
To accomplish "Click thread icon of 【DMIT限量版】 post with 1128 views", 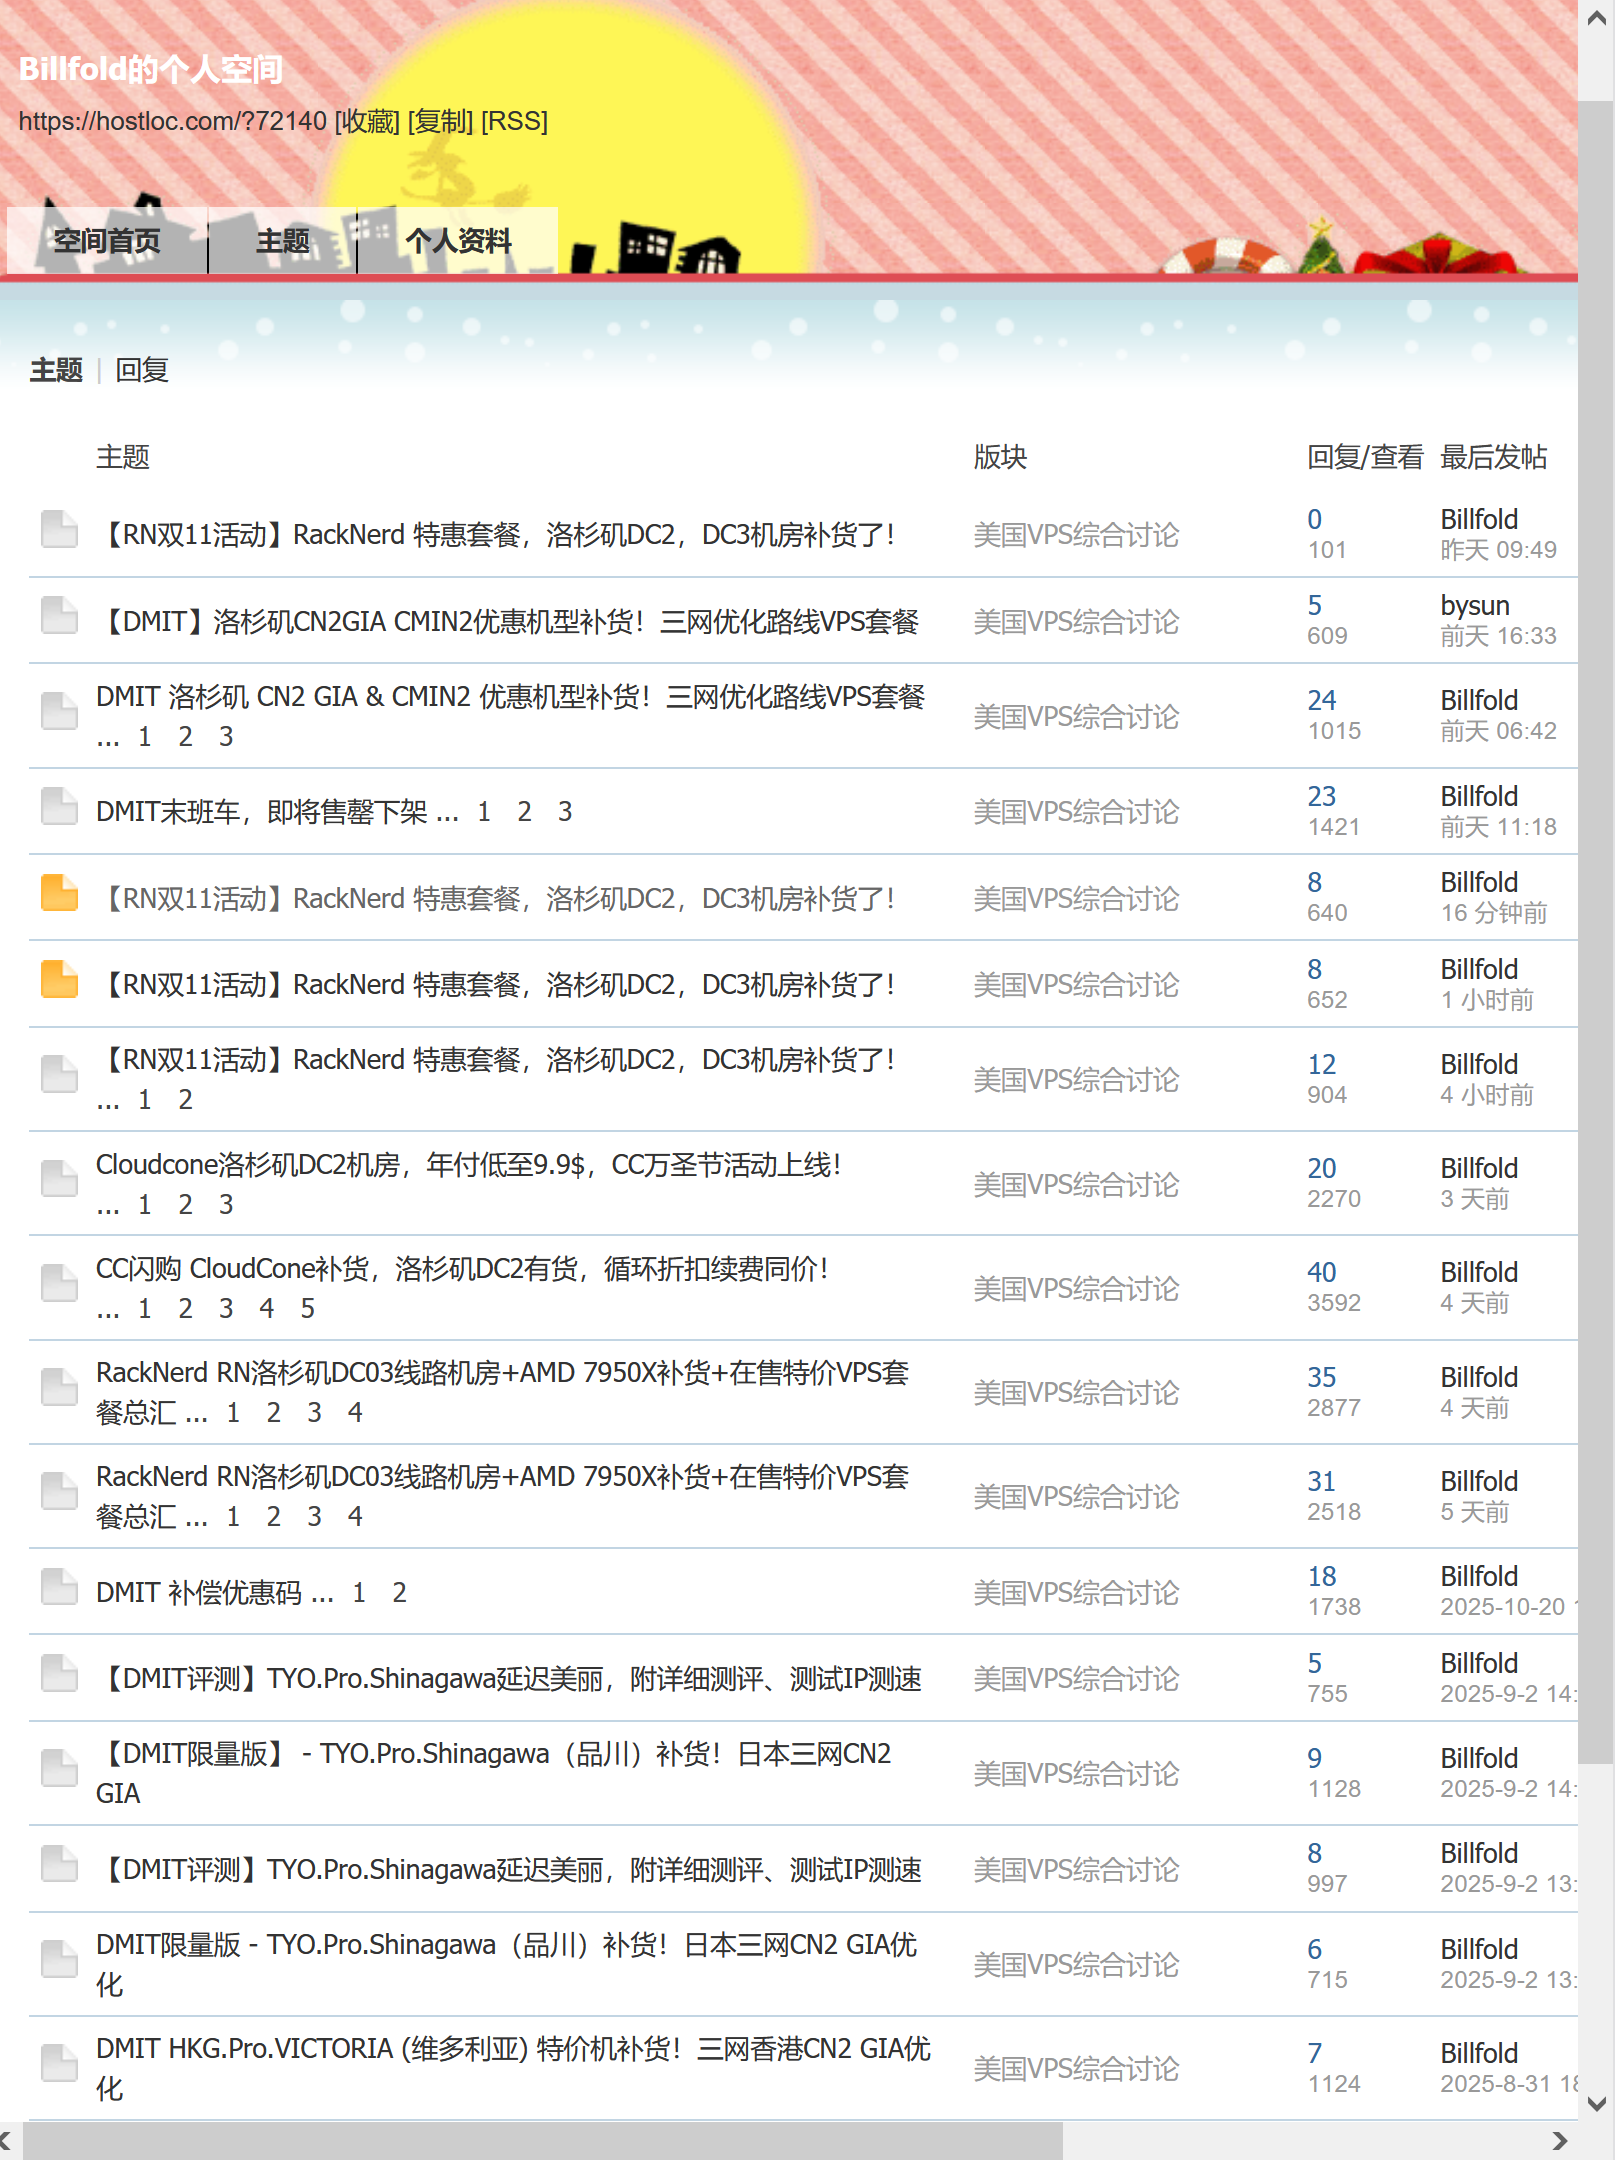I will click(x=59, y=1768).
